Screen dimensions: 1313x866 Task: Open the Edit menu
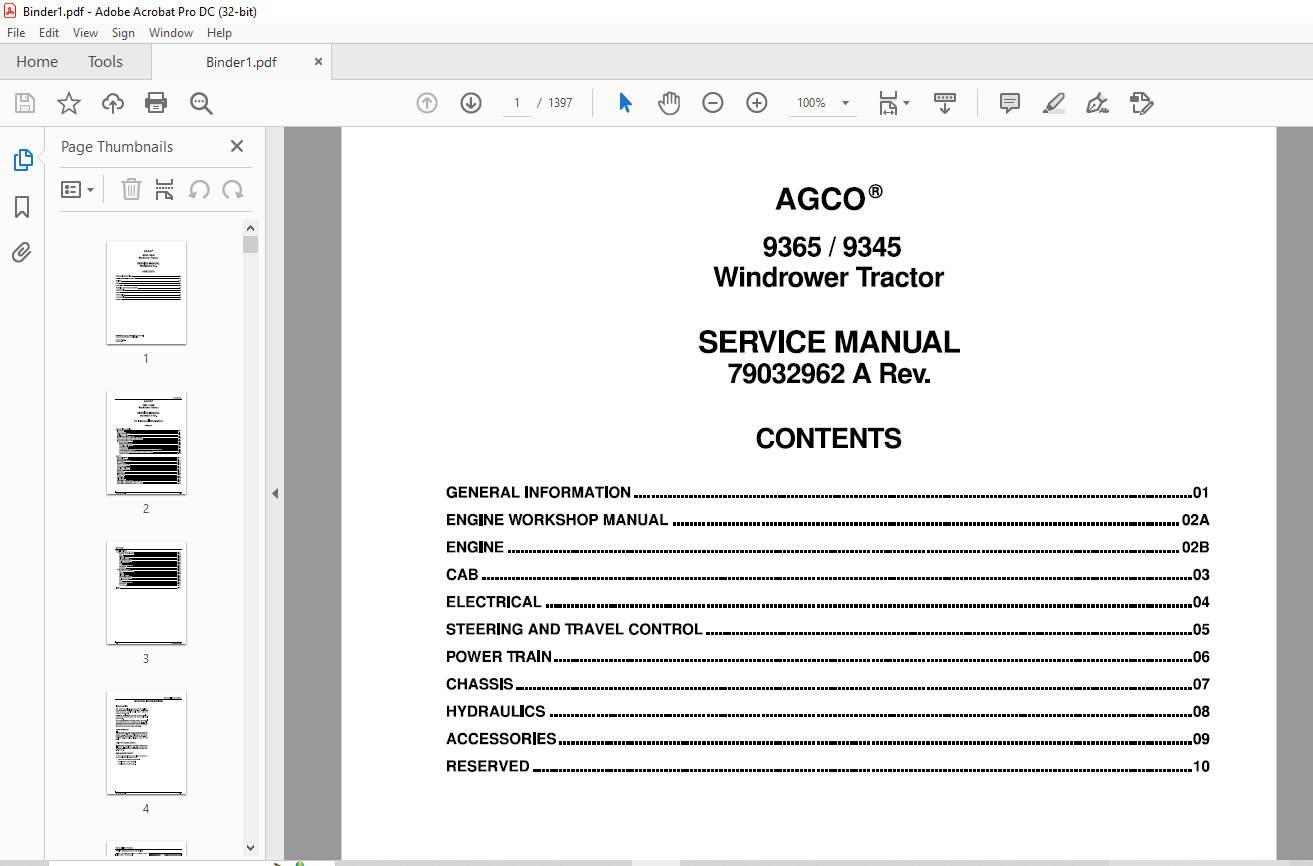49,33
